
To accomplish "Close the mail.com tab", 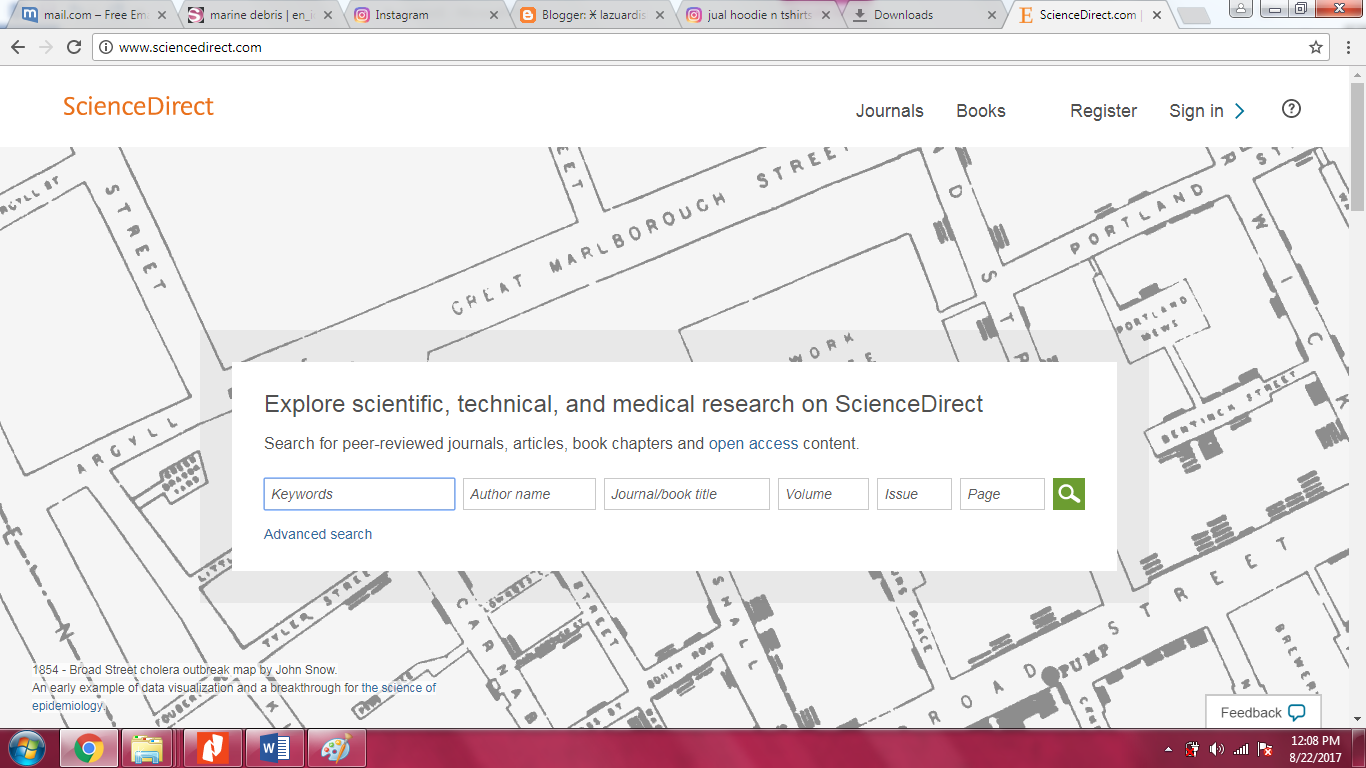I will tap(162, 15).
